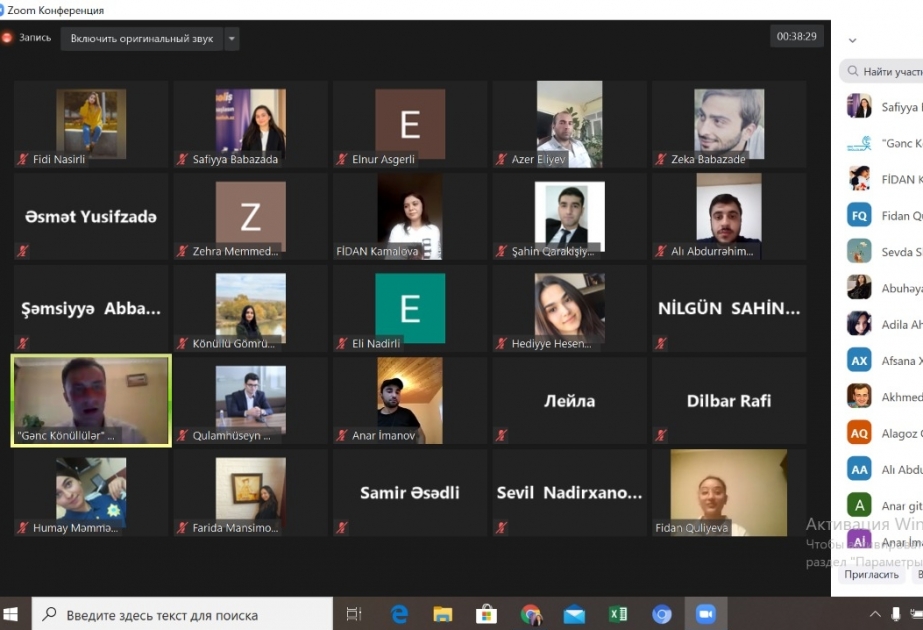Viewport: 923px width, 630px height.
Task: Focus the participant search field
Action: click(x=881, y=71)
